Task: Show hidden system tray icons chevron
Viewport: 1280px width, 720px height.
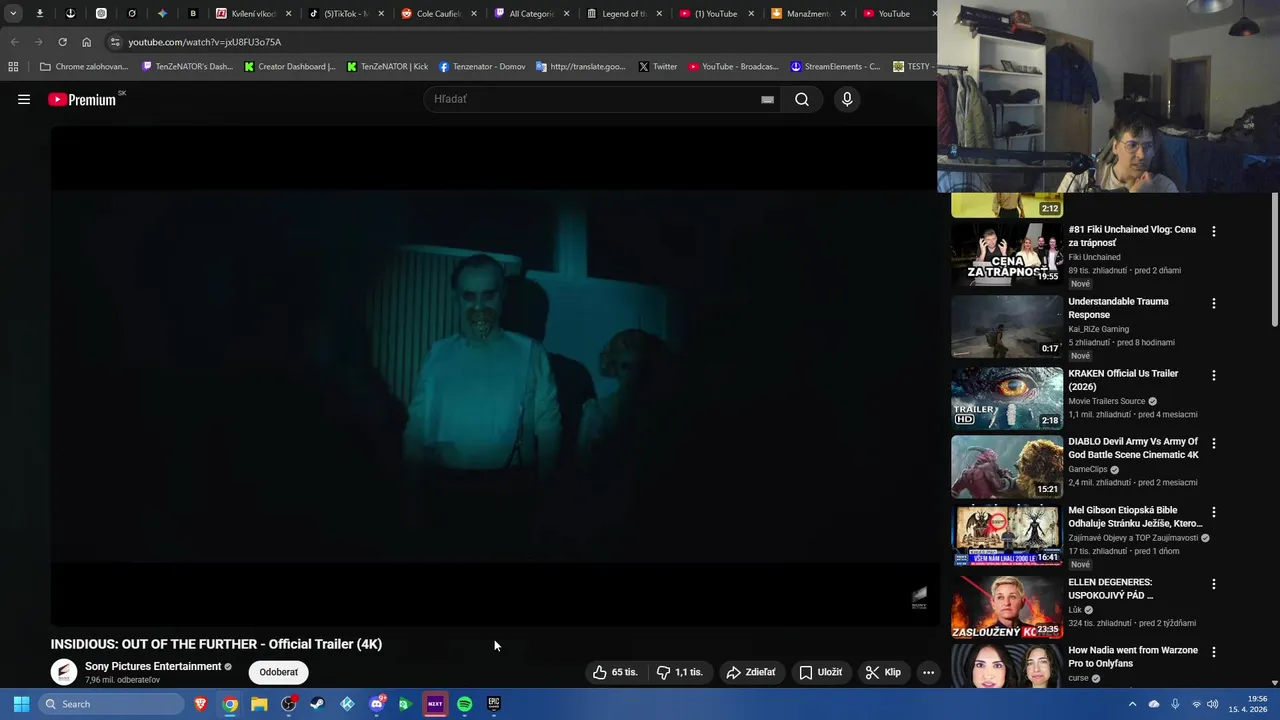Action: [1132, 704]
